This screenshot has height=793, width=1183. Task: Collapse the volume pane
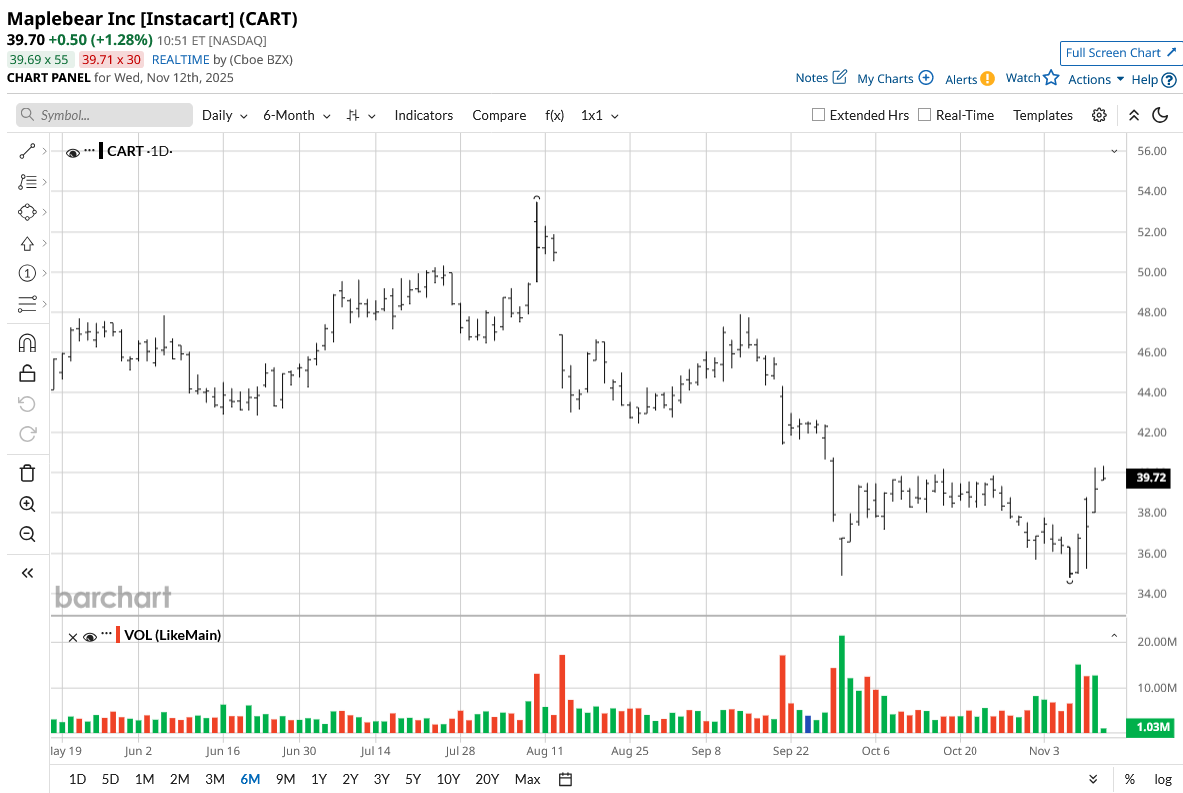click(1114, 636)
